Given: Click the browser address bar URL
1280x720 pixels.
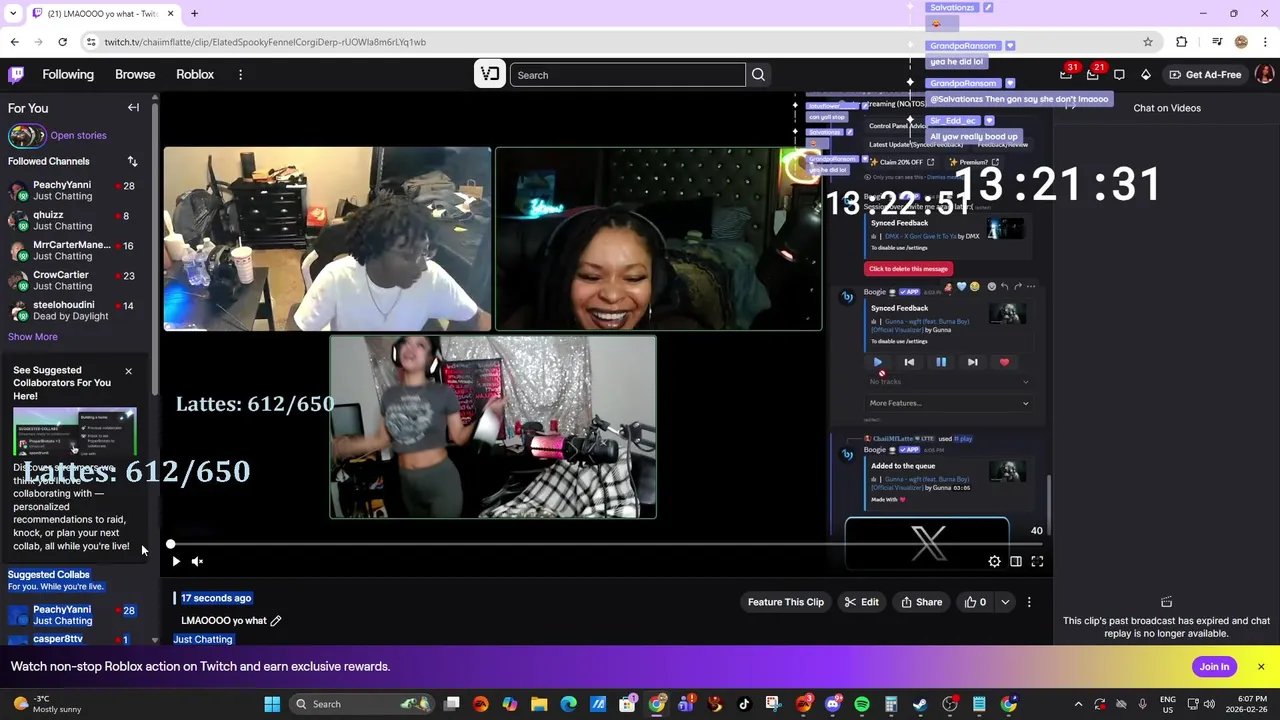Looking at the screenshot, I should [x=265, y=42].
